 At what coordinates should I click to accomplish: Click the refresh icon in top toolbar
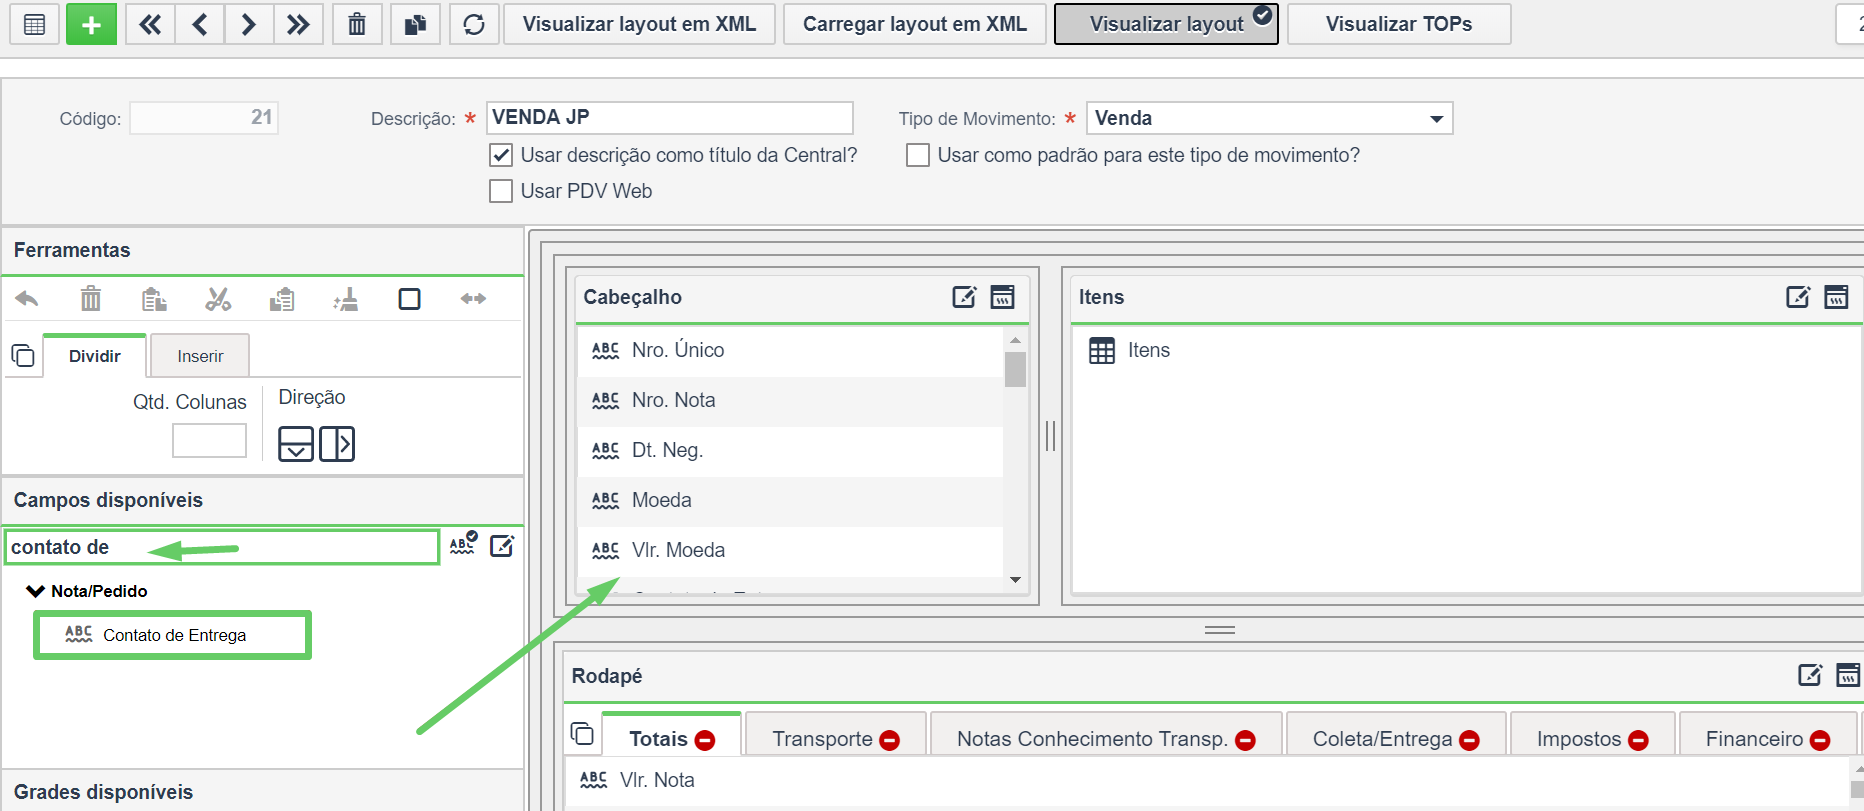point(474,24)
